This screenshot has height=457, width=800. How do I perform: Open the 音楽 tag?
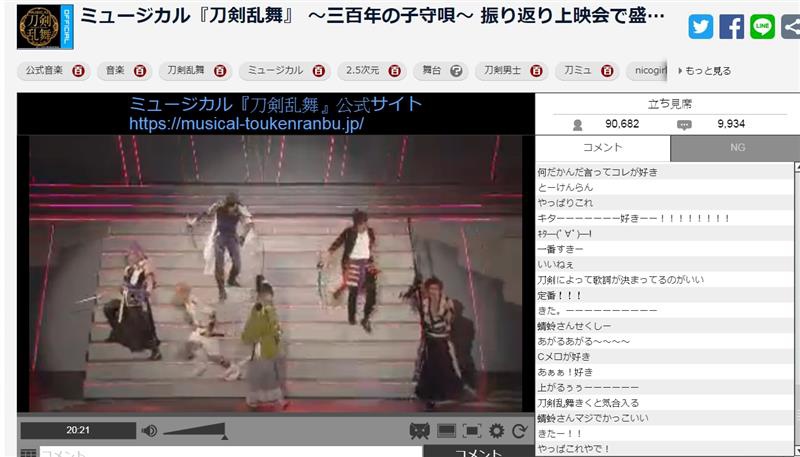tap(115, 70)
